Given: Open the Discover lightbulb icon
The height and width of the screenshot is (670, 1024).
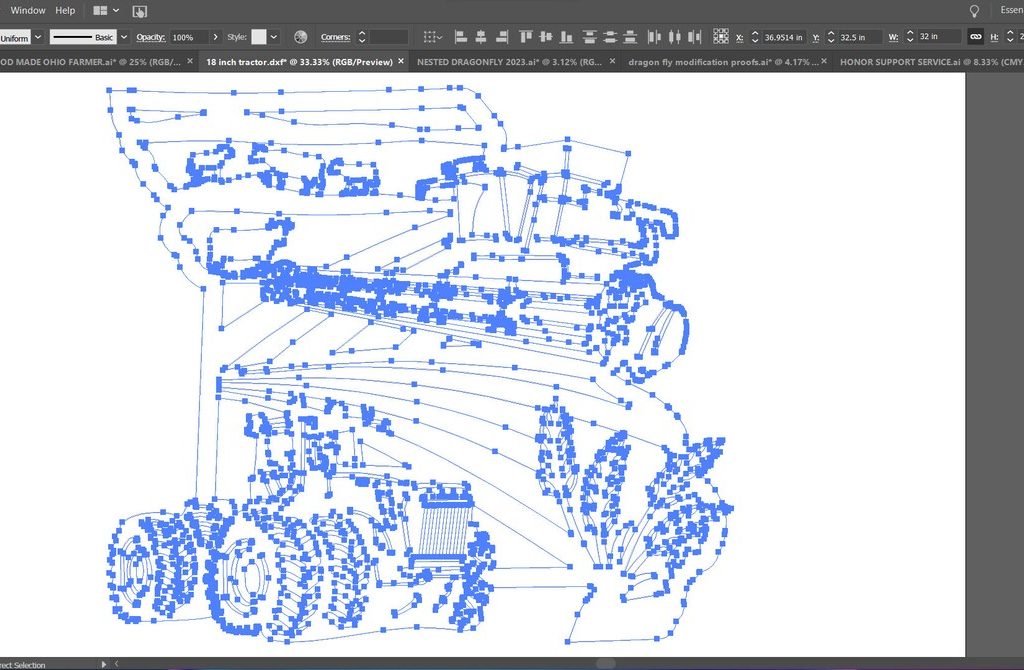Looking at the screenshot, I should (x=974, y=11).
